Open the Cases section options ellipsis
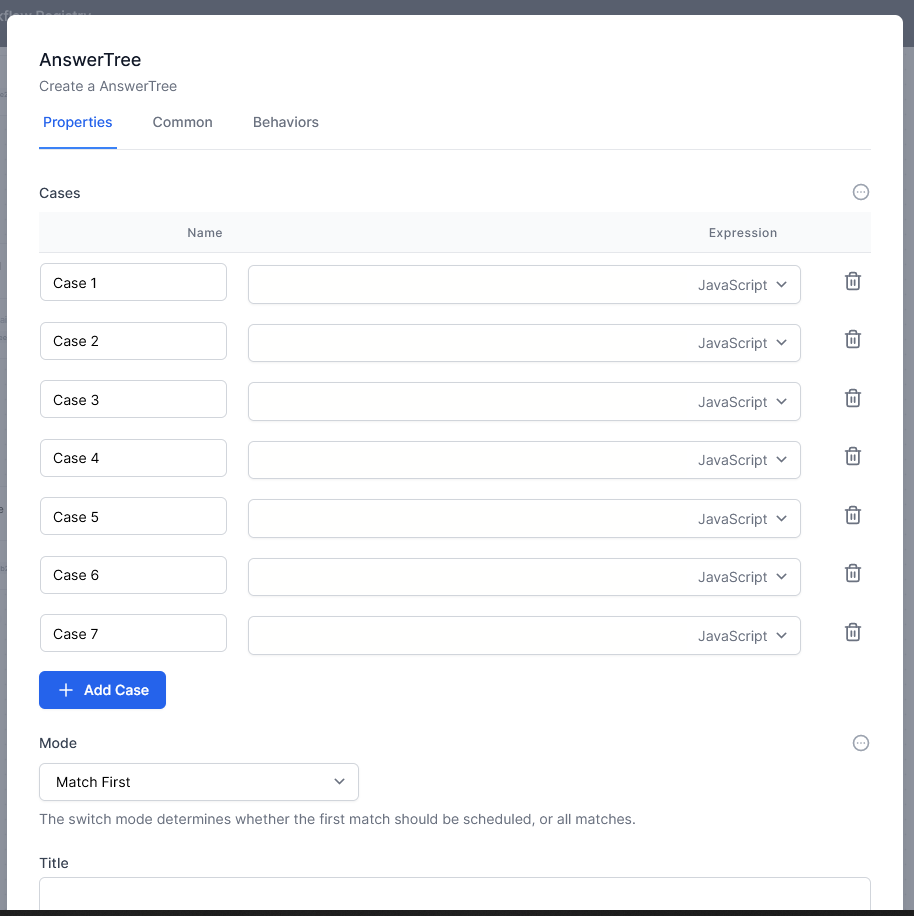914x916 pixels. click(861, 192)
